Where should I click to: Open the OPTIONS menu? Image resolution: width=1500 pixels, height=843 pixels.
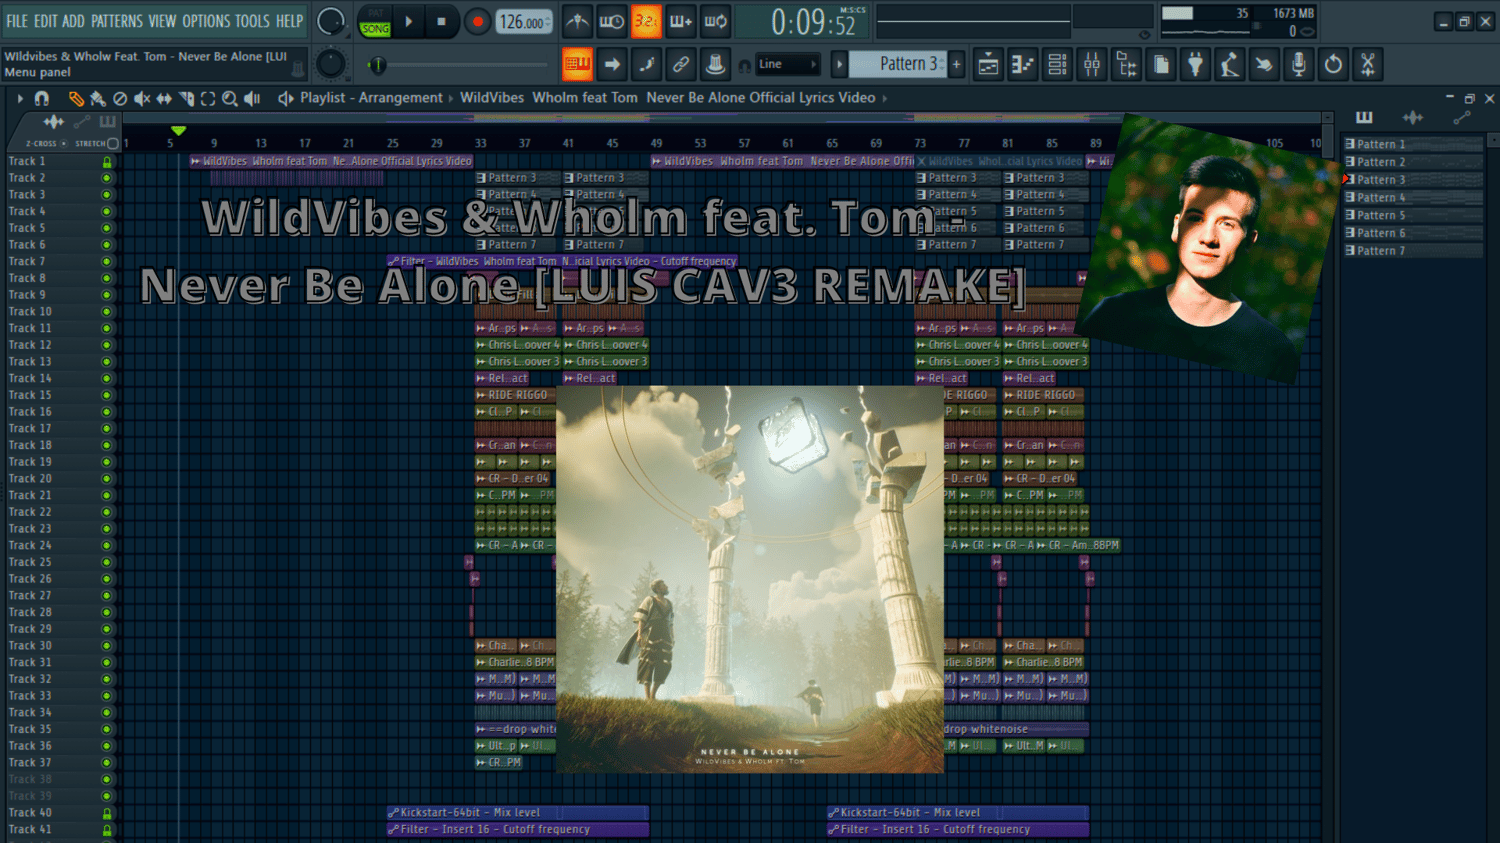[x=206, y=21]
